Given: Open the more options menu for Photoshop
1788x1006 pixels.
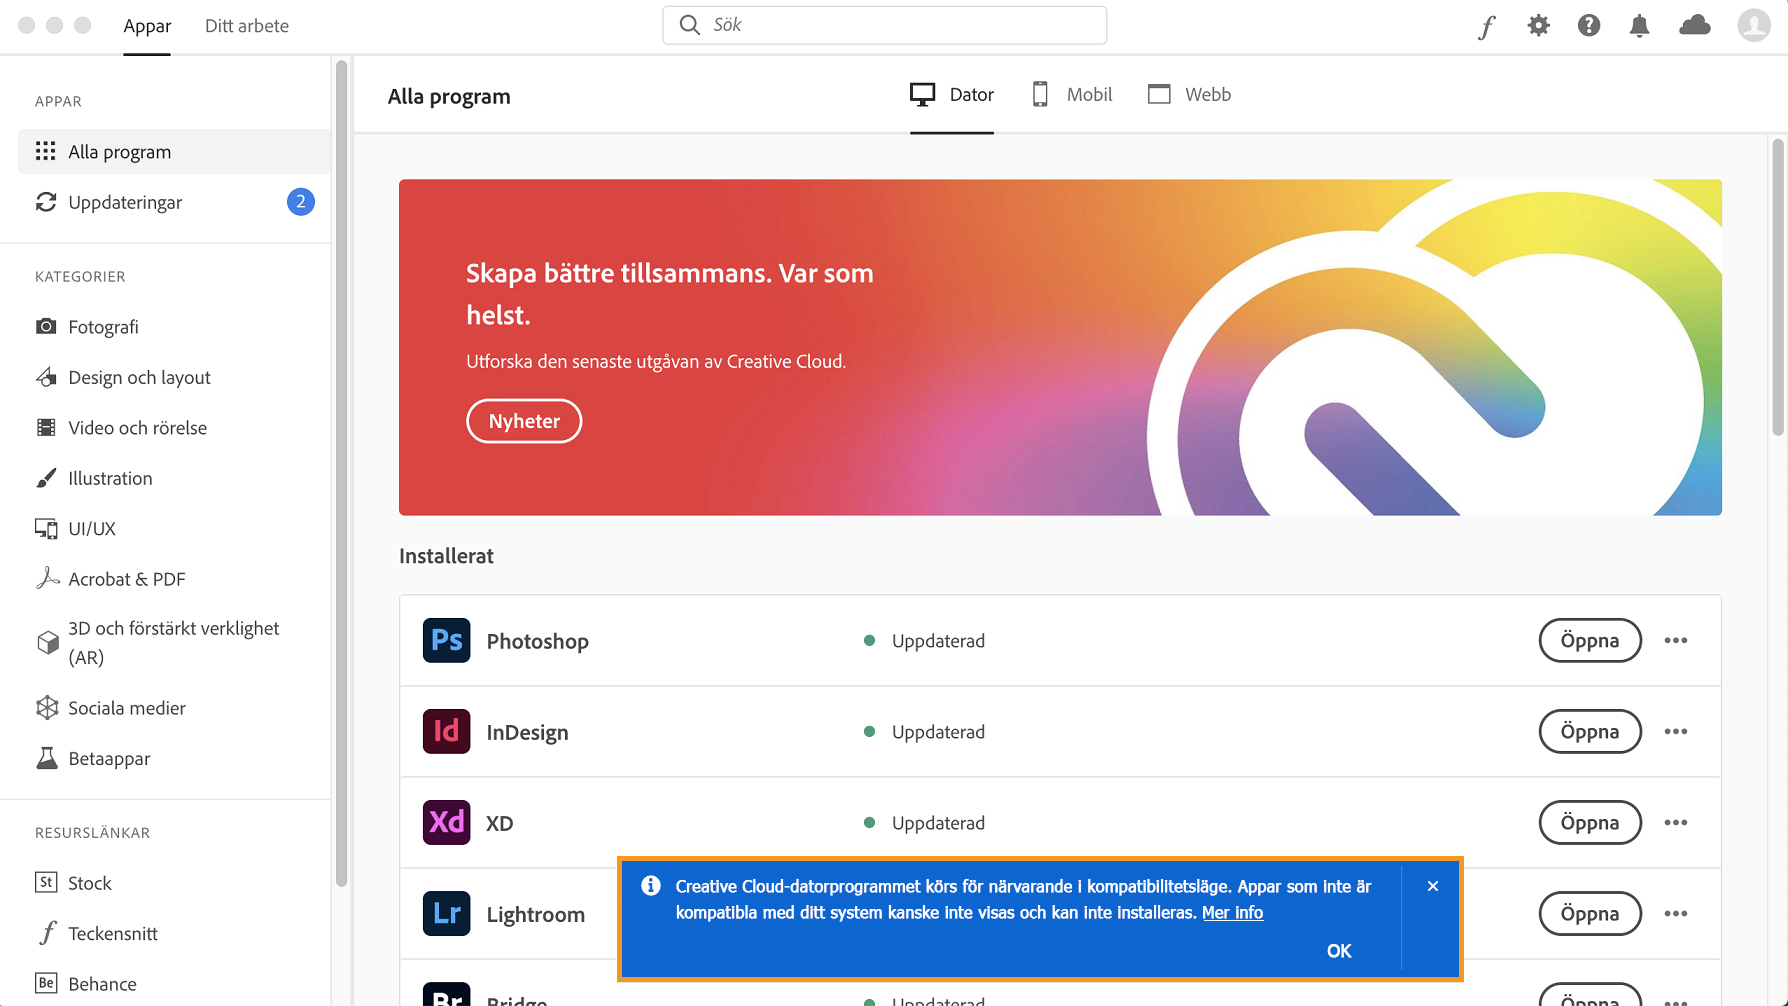Looking at the screenshot, I should (x=1676, y=640).
